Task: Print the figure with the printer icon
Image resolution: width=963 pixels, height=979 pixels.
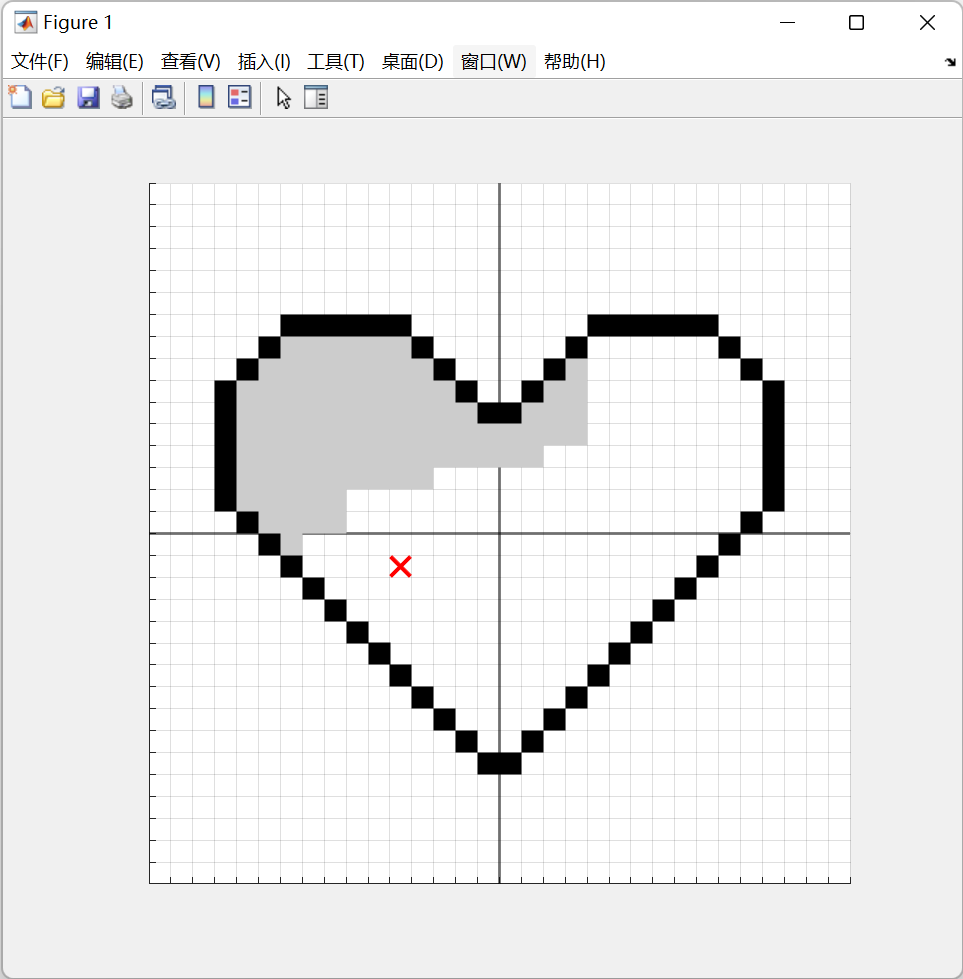Action: click(x=122, y=98)
